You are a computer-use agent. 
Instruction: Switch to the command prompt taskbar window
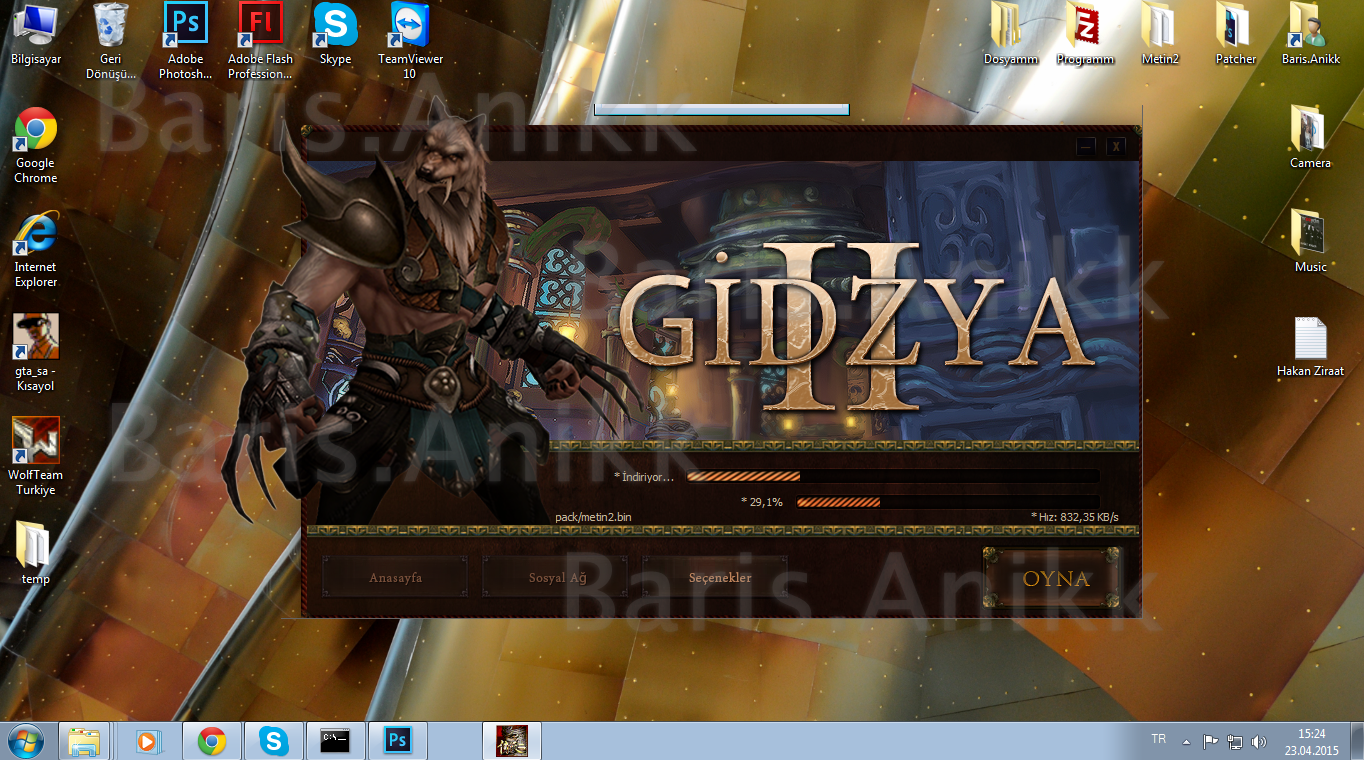click(335, 741)
